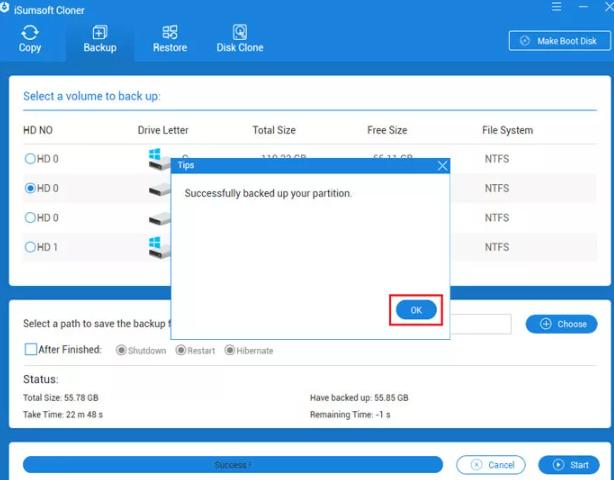Click 'Take Time: 22 m 48 s' text

tap(63, 414)
